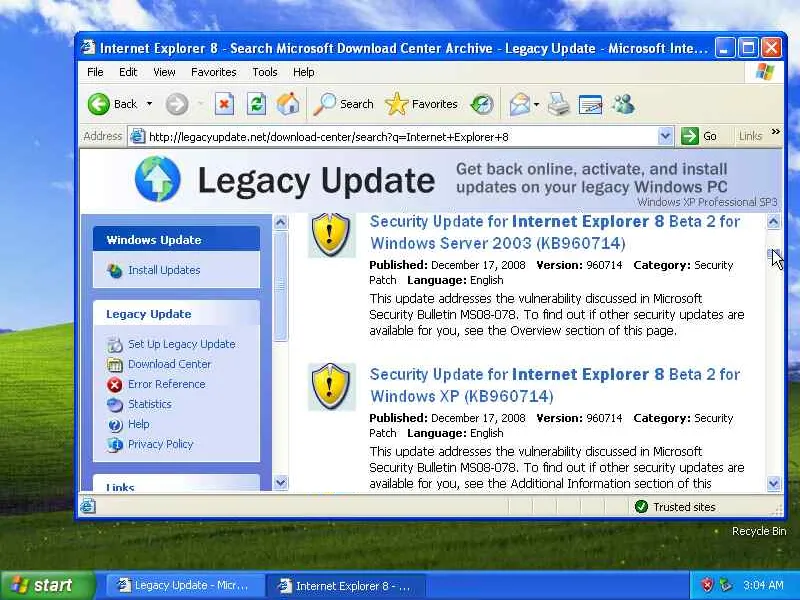Open the Favorites menu

[214, 72]
